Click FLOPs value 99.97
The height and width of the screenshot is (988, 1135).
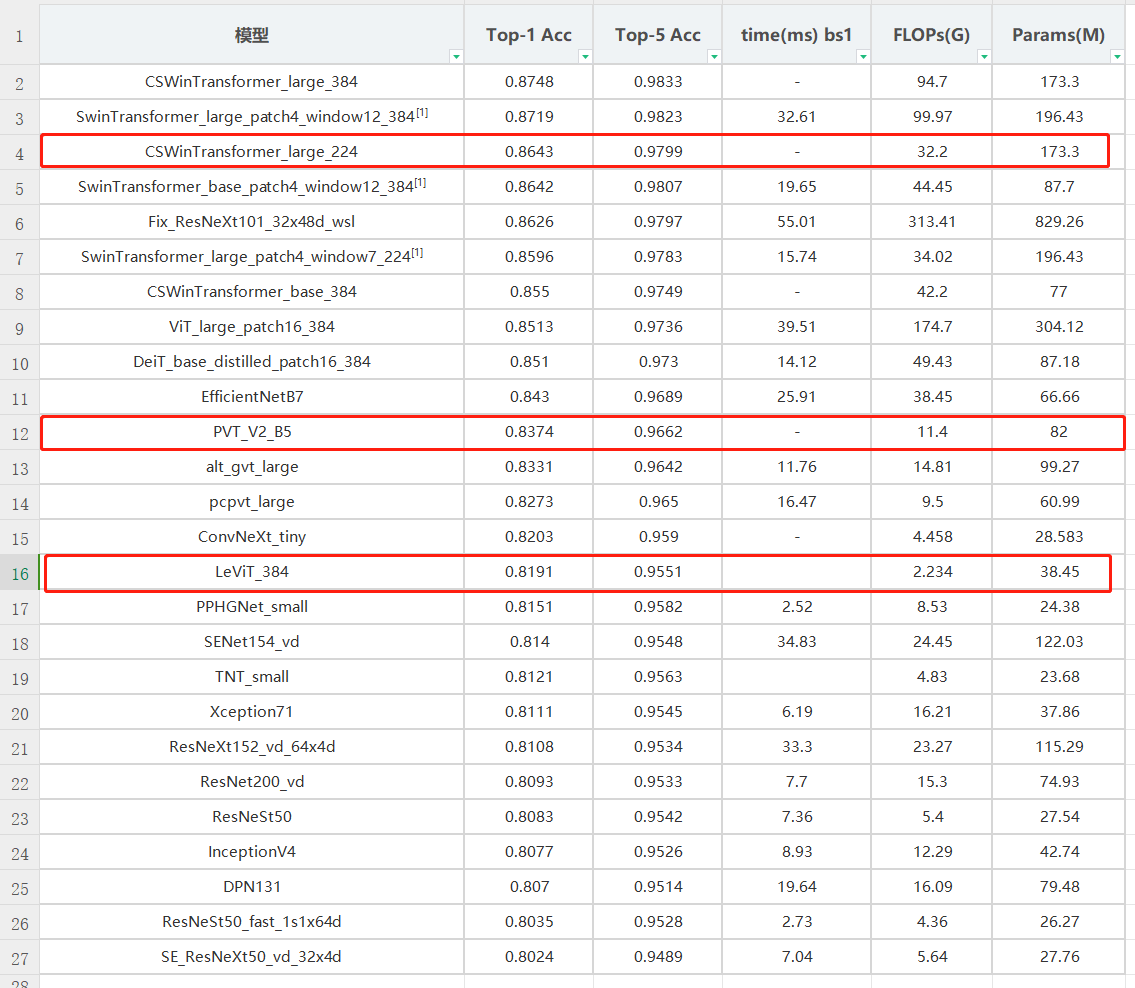[x=932, y=117]
